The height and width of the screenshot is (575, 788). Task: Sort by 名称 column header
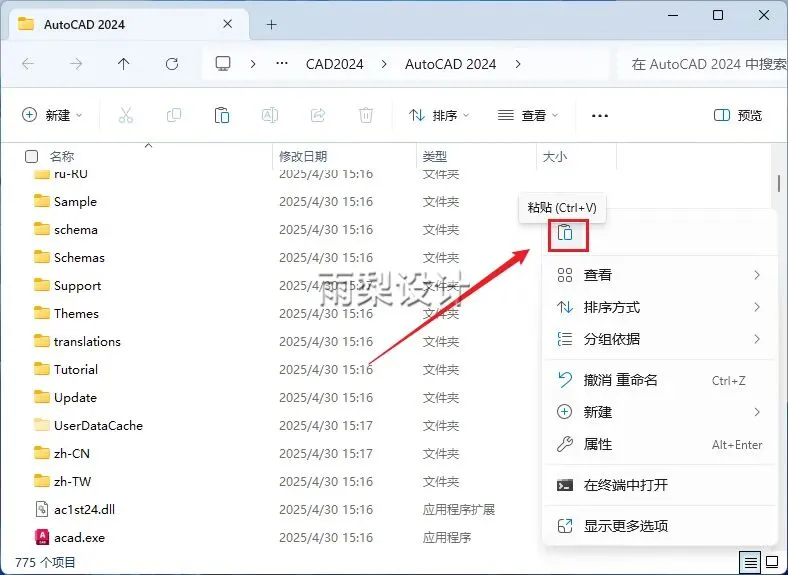pos(62,156)
